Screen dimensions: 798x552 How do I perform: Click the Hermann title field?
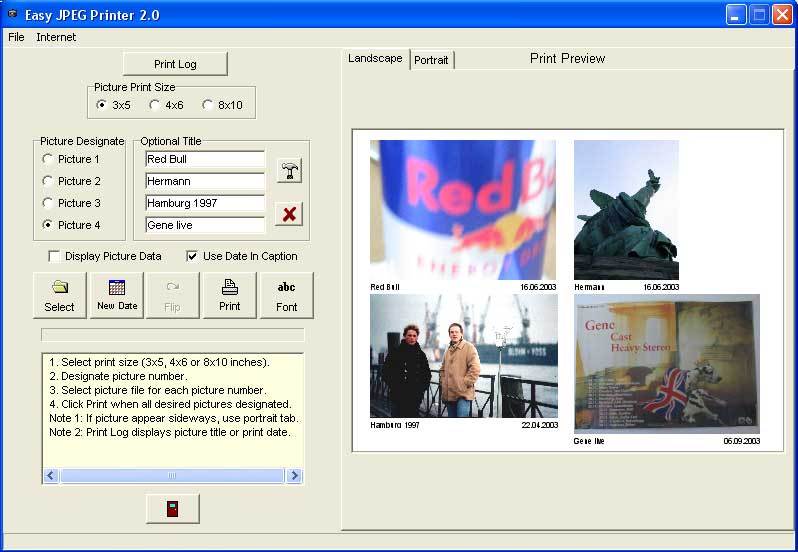205,181
